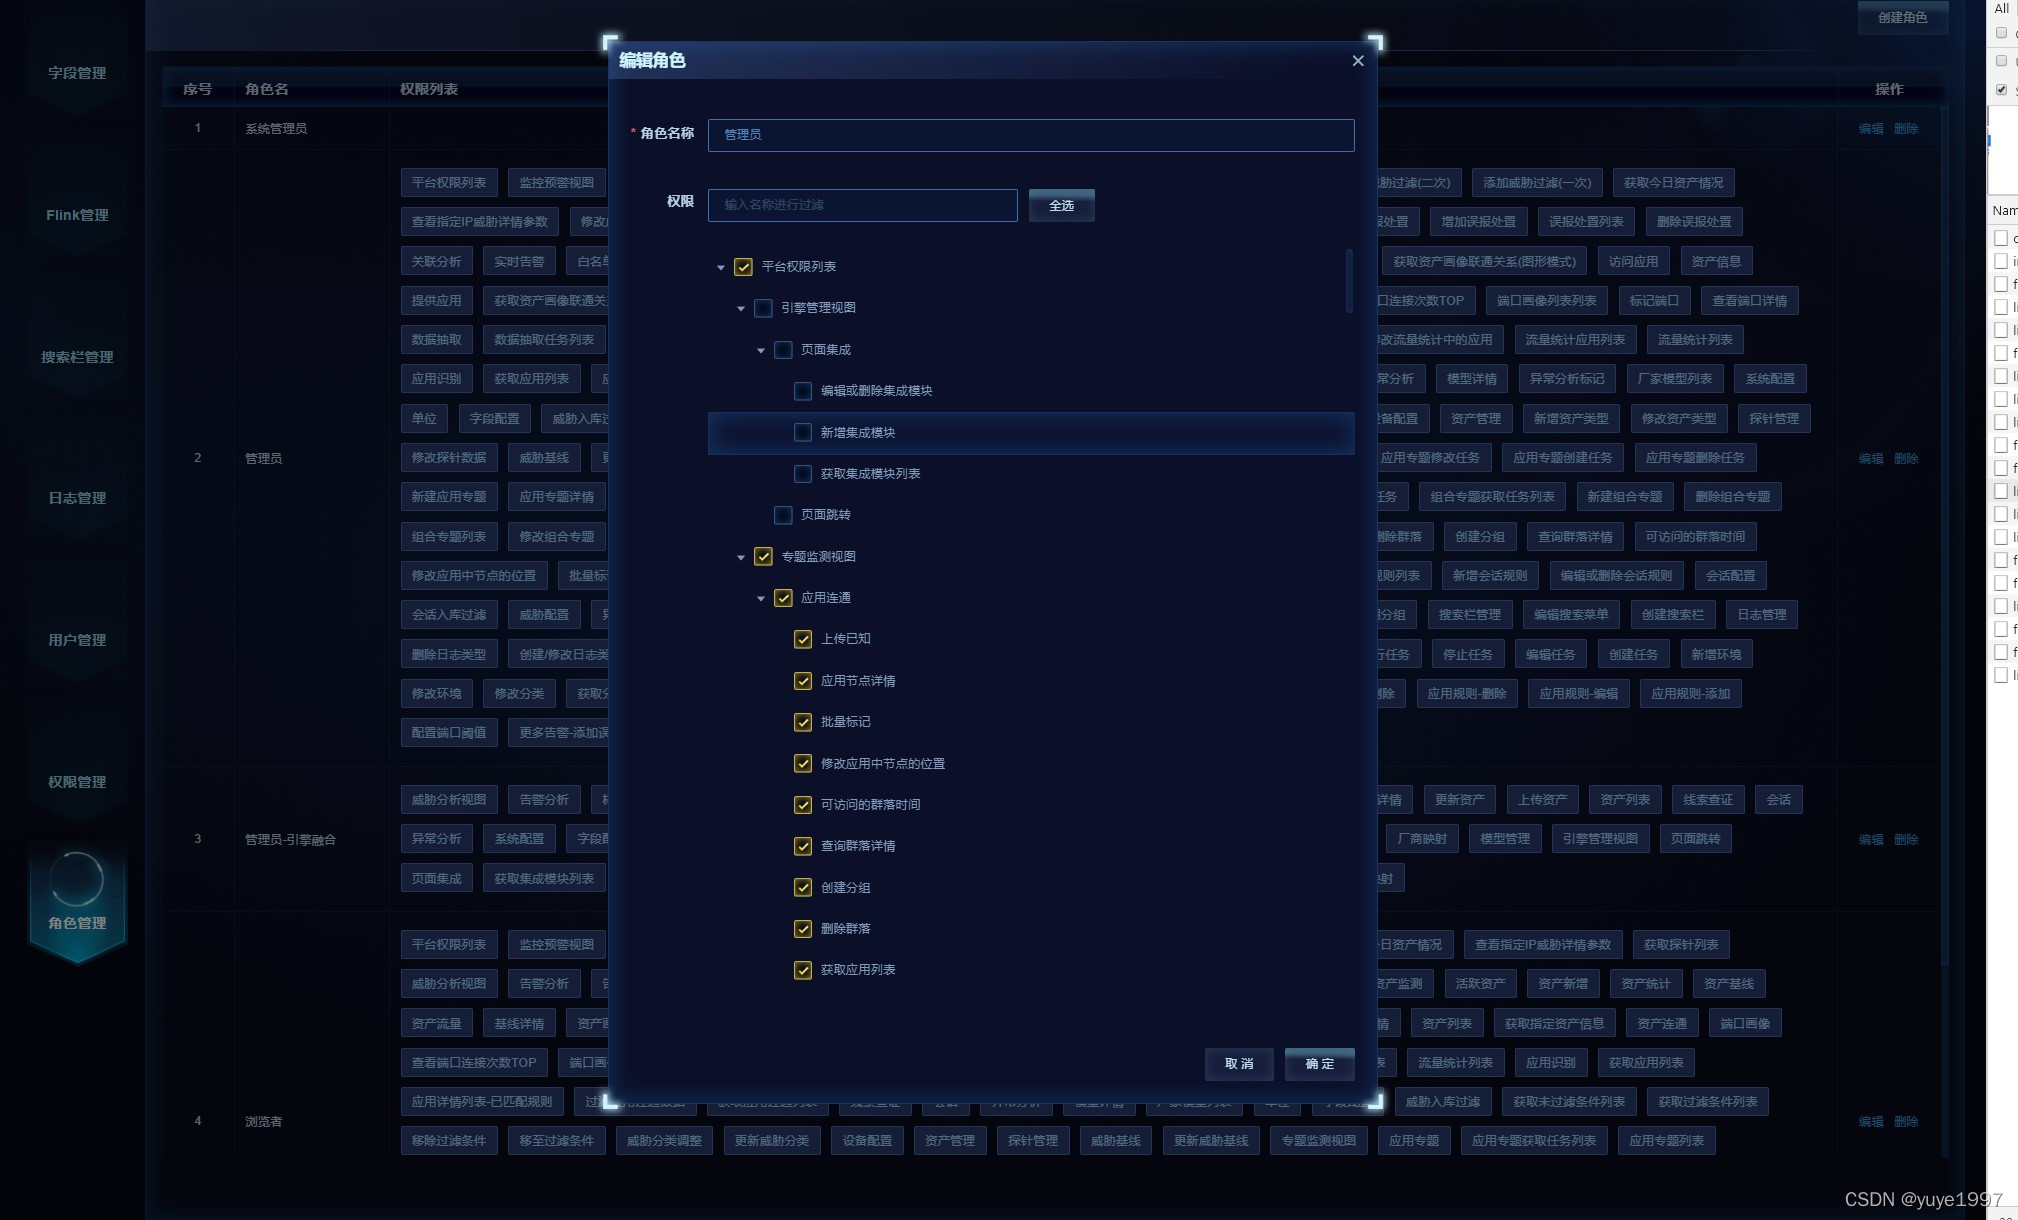Open 日志管理 in the sidebar
The width and height of the screenshot is (2018, 1220).
(x=77, y=498)
